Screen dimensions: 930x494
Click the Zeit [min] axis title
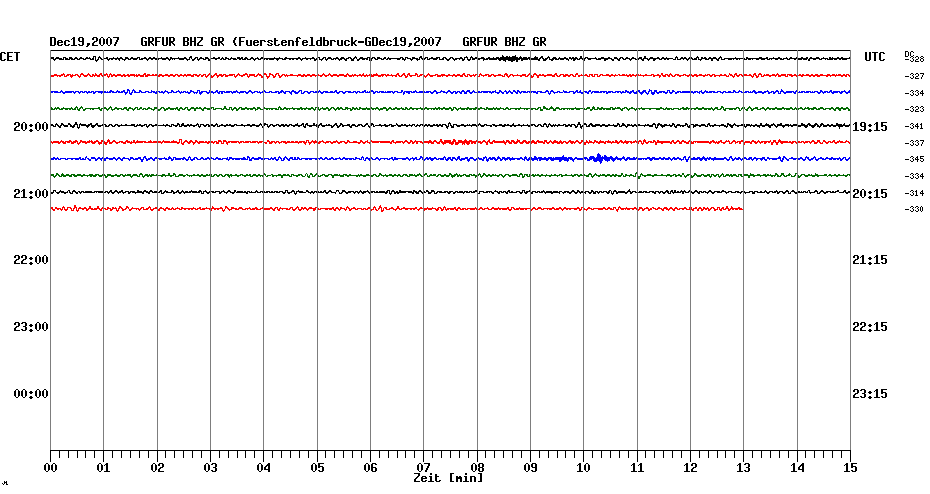[448, 478]
